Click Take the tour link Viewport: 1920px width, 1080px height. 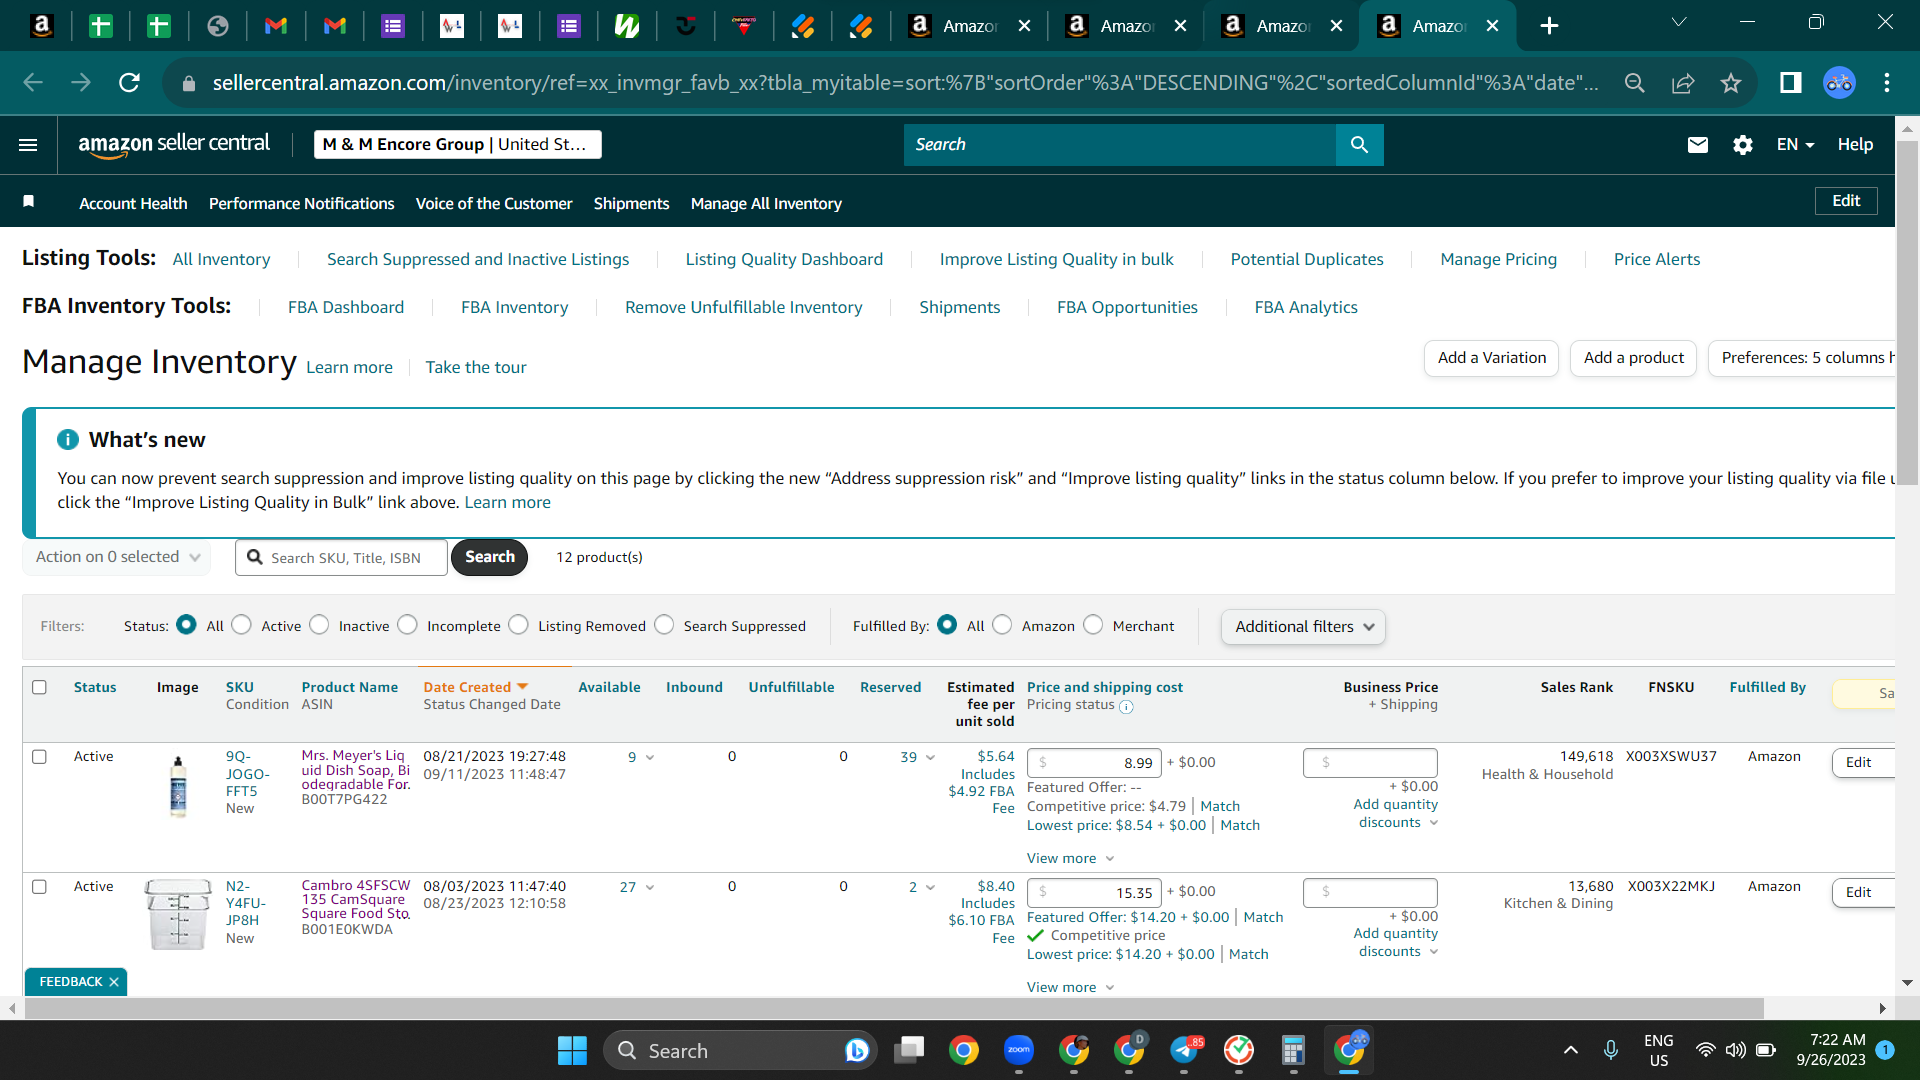pyautogui.click(x=476, y=367)
